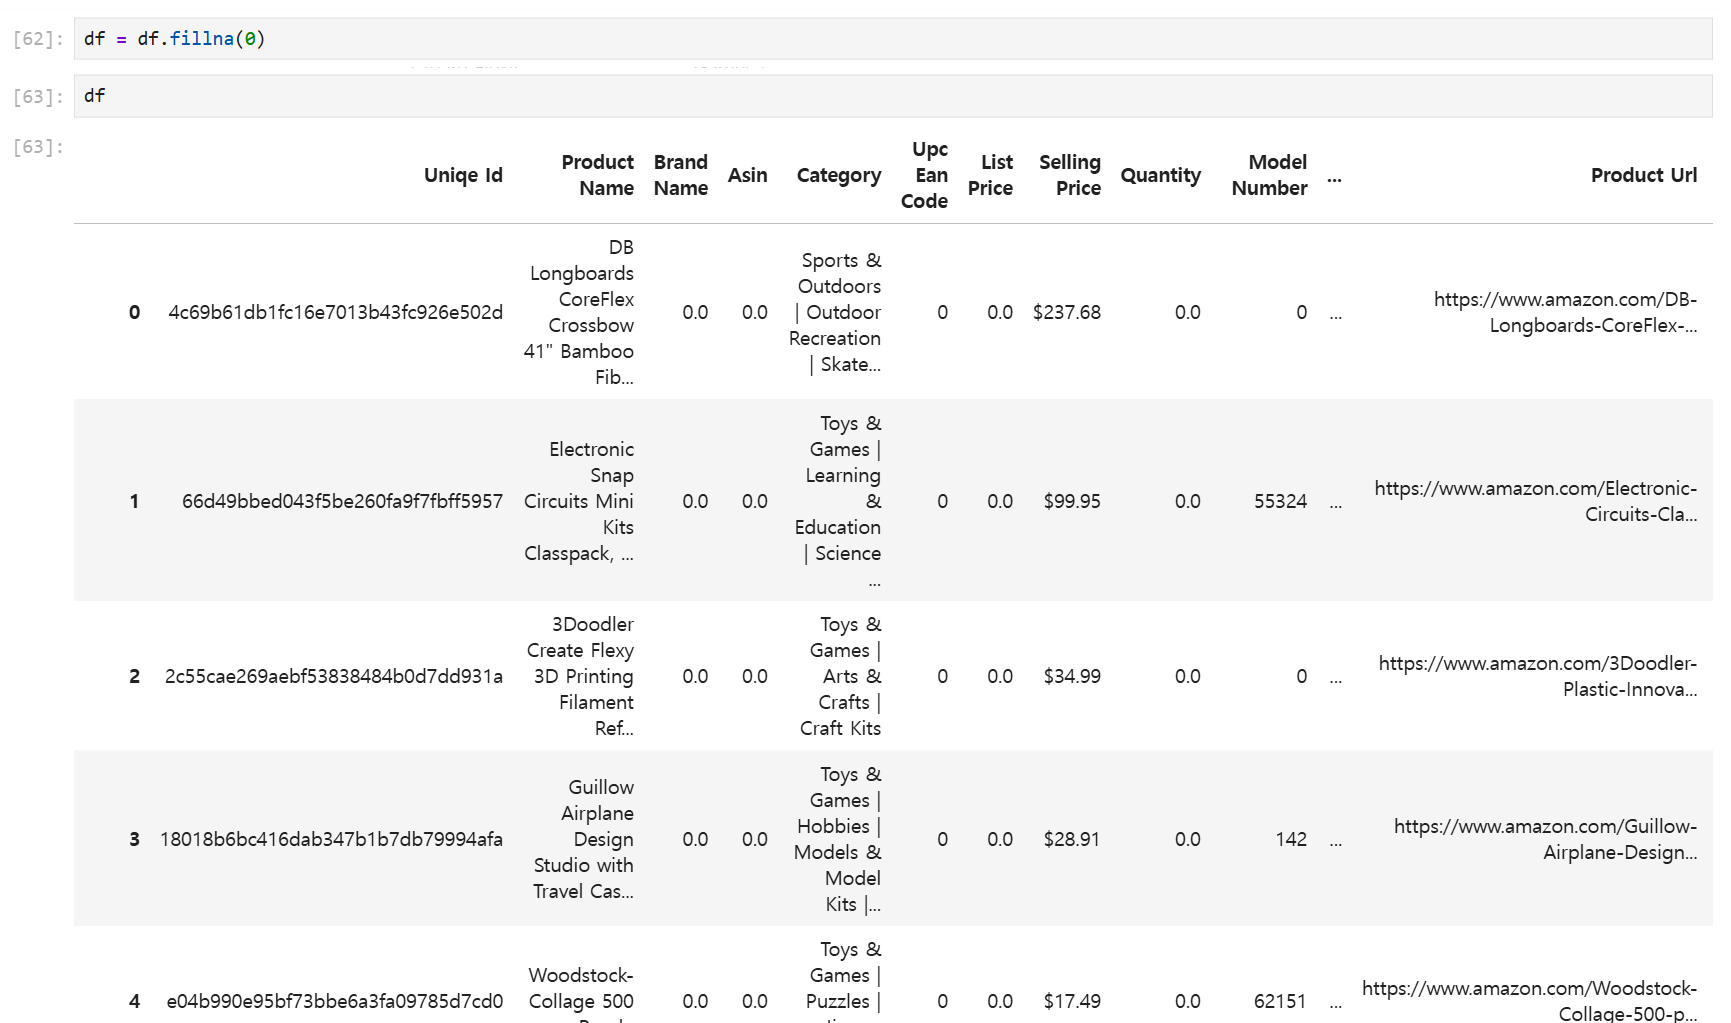Click the Upc Ean Code column header
Viewport: 1731px width, 1023px height.
click(924, 175)
